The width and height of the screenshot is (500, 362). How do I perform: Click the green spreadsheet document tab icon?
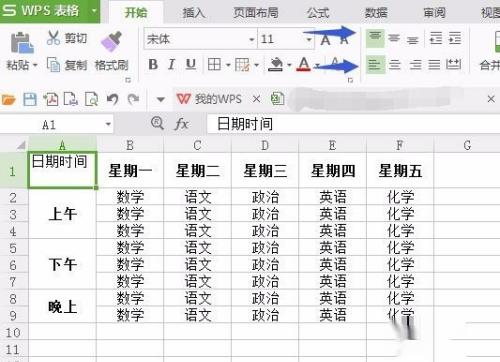[x=277, y=99]
